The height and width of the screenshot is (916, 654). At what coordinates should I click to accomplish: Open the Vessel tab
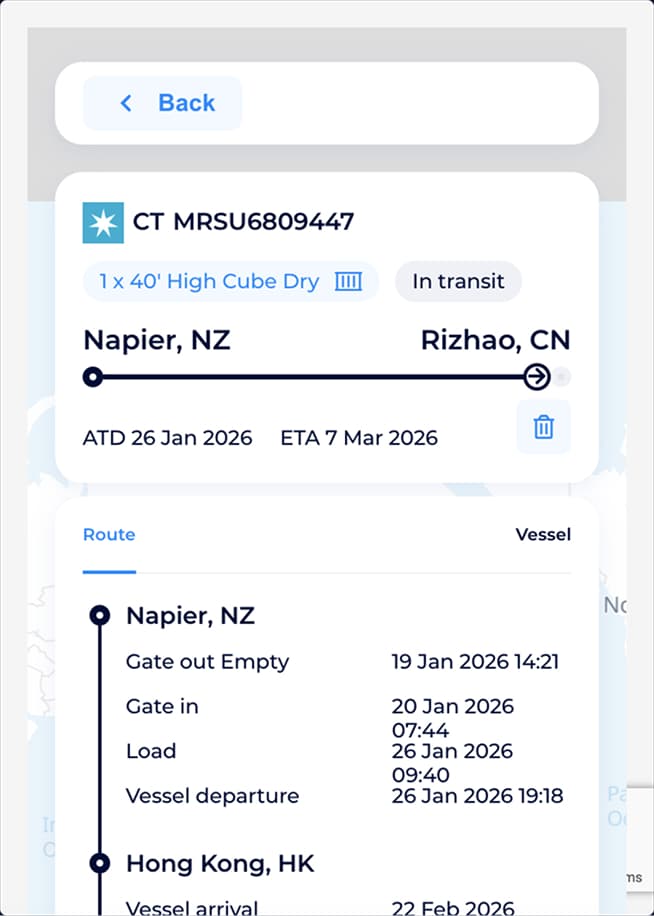(x=543, y=535)
